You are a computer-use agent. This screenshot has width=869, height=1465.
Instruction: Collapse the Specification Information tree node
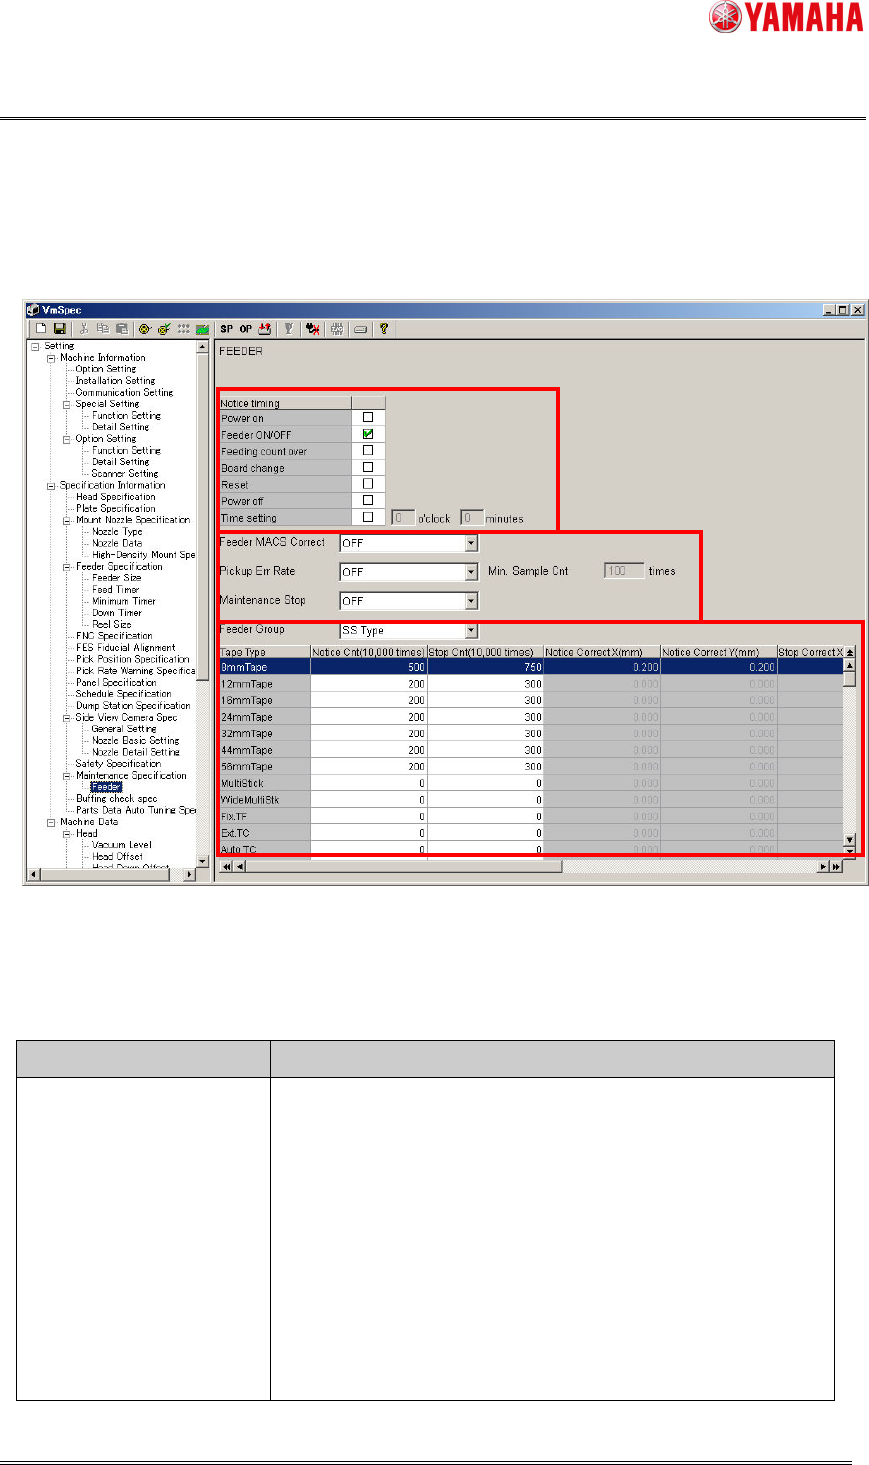(x=51, y=485)
